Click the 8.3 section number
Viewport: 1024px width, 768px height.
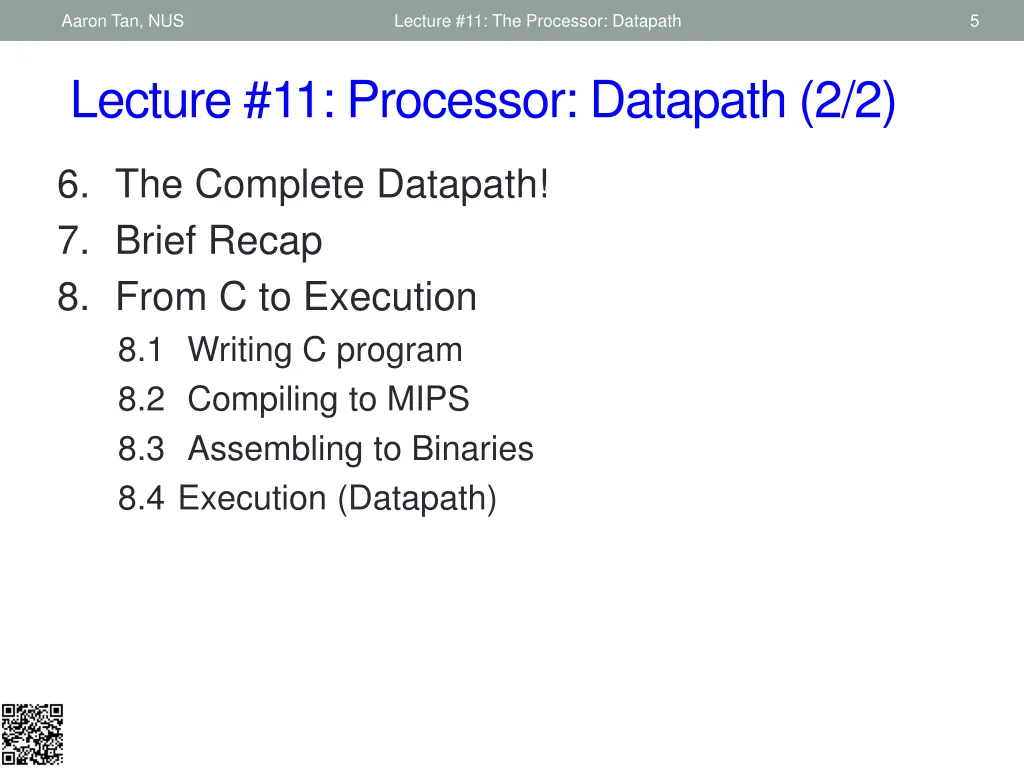[140, 449]
